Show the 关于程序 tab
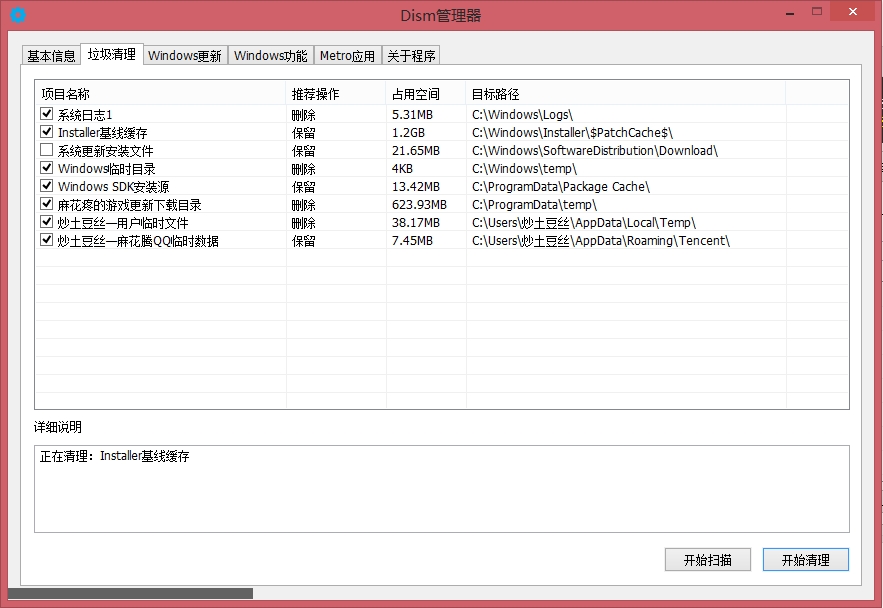This screenshot has height=608, width=883. [411, 56]
